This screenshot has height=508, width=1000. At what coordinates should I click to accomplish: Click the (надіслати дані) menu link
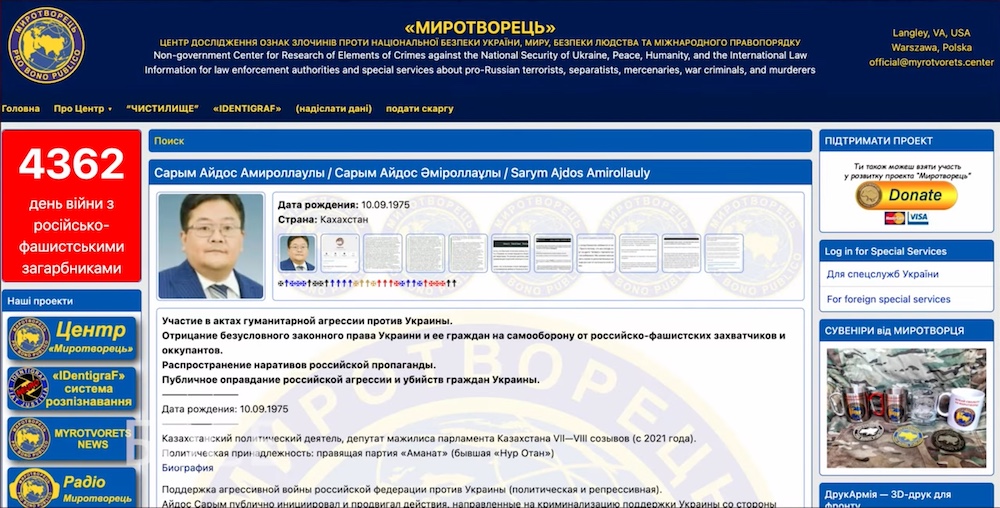point(333,109)
